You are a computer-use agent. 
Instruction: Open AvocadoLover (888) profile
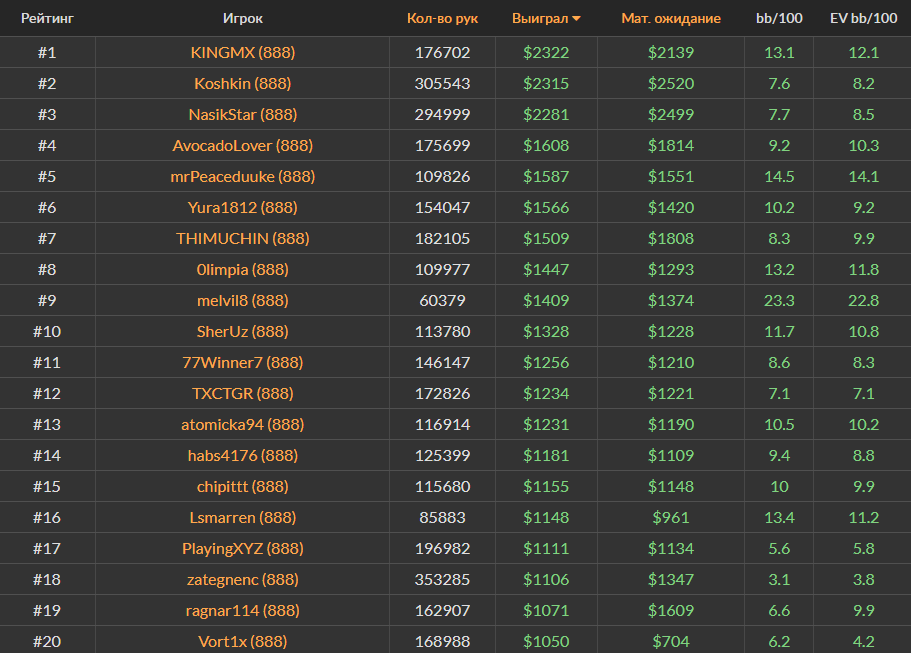(x=243, y=145)
